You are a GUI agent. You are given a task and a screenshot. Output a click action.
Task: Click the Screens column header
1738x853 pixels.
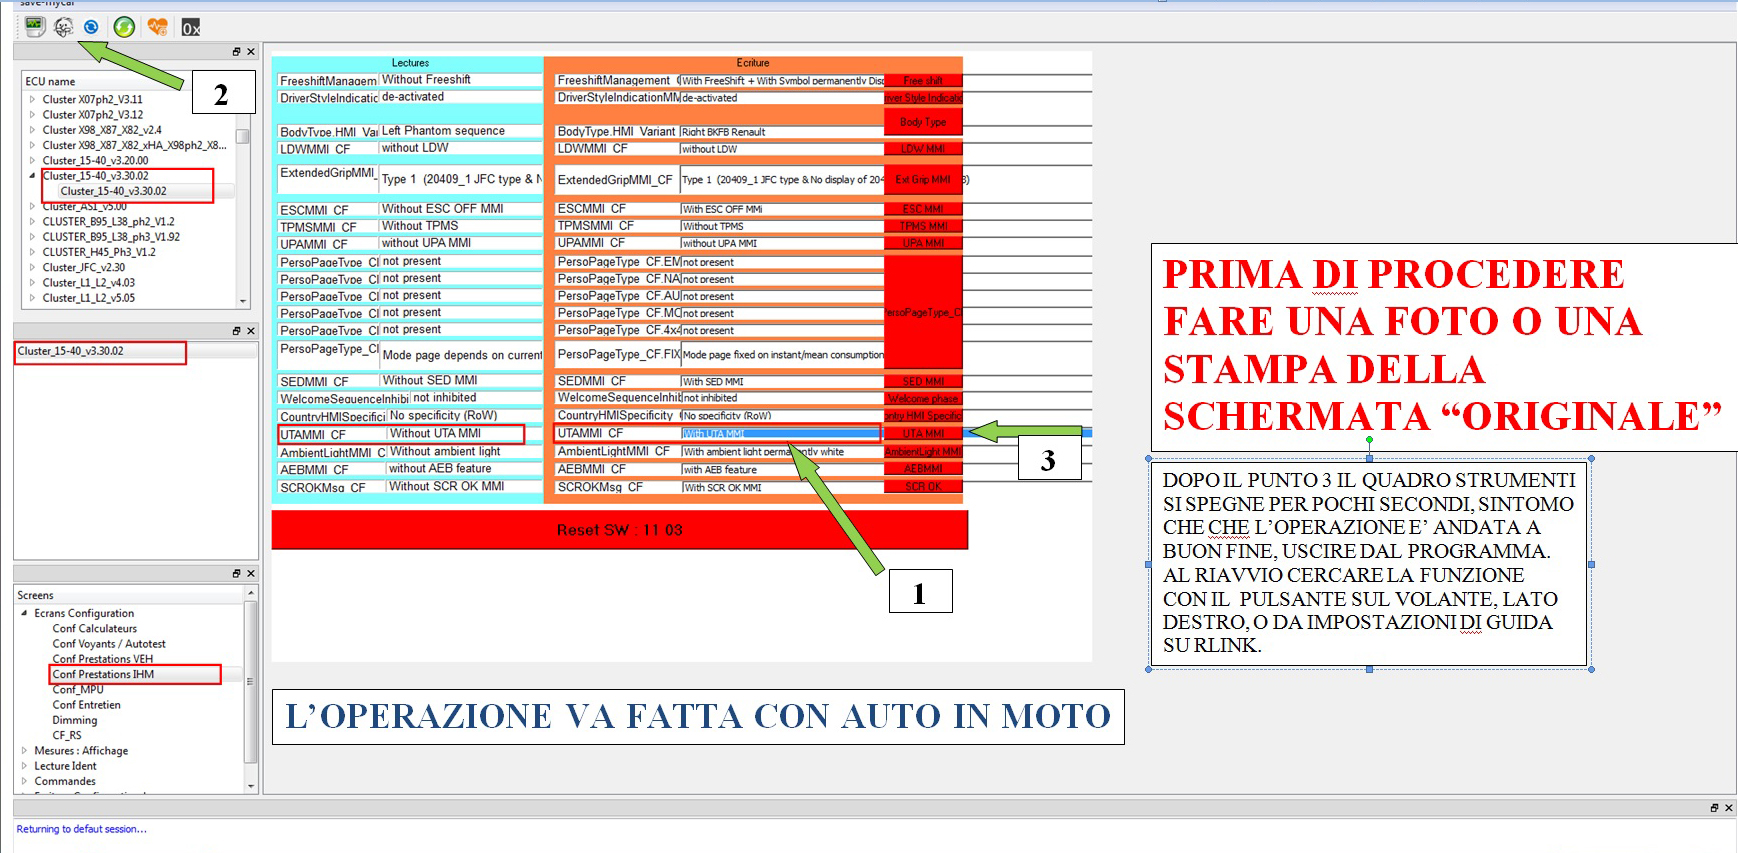[128, 595]
